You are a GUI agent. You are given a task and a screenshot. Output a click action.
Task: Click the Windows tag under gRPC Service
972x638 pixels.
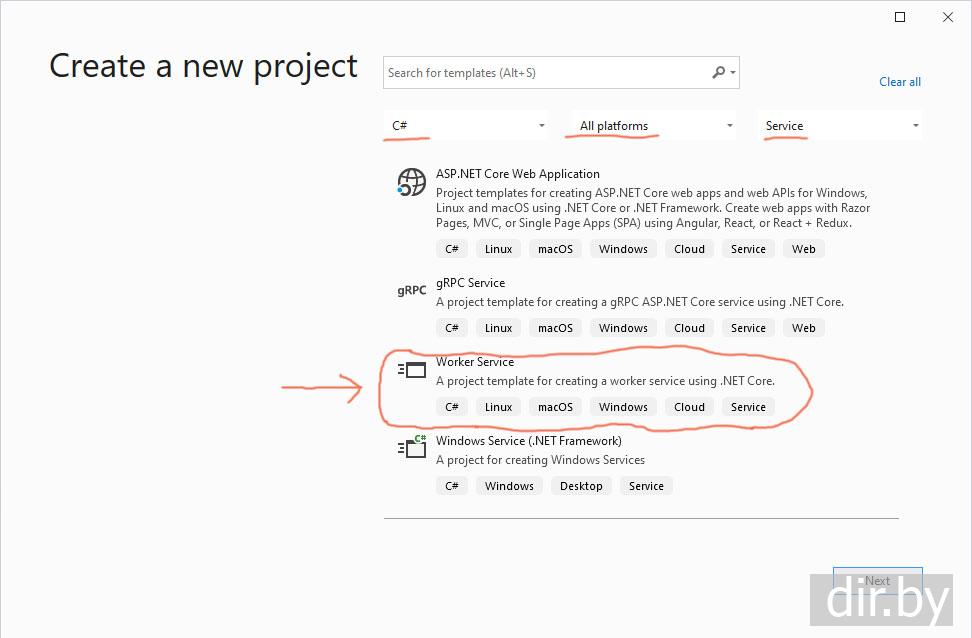[x=623, y=328]
